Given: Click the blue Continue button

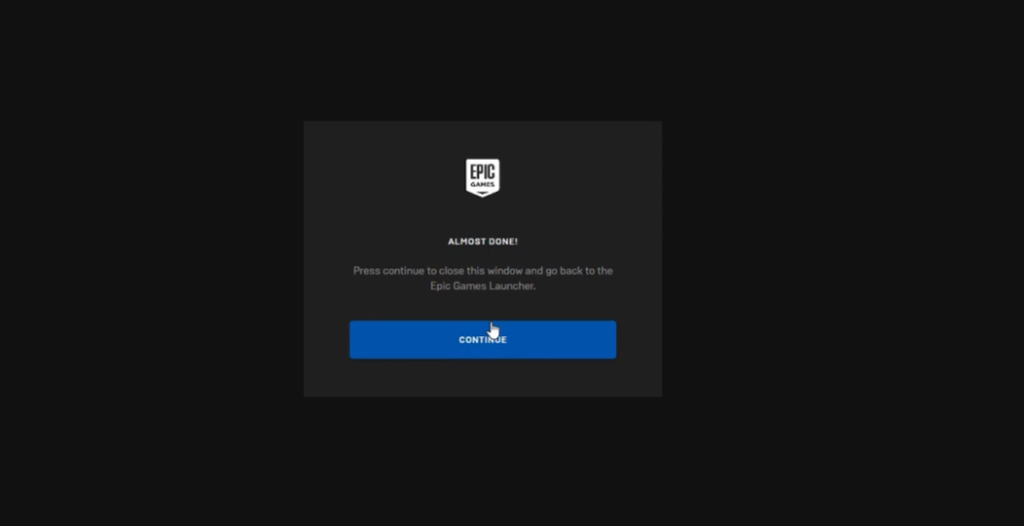Looking at the screenshot, I should pyautogui.click(x=483, y=339).
